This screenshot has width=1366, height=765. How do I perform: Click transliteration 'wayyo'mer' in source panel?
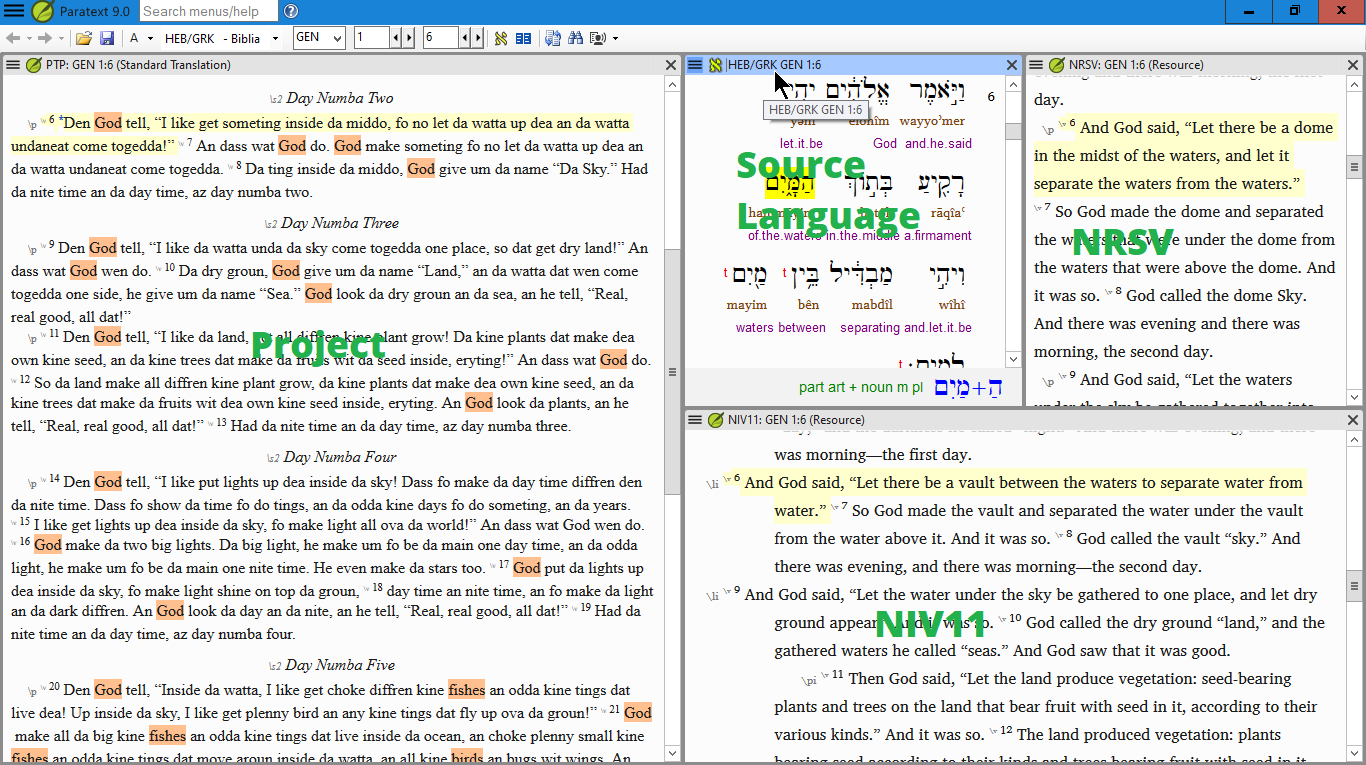tap(932, 121)
